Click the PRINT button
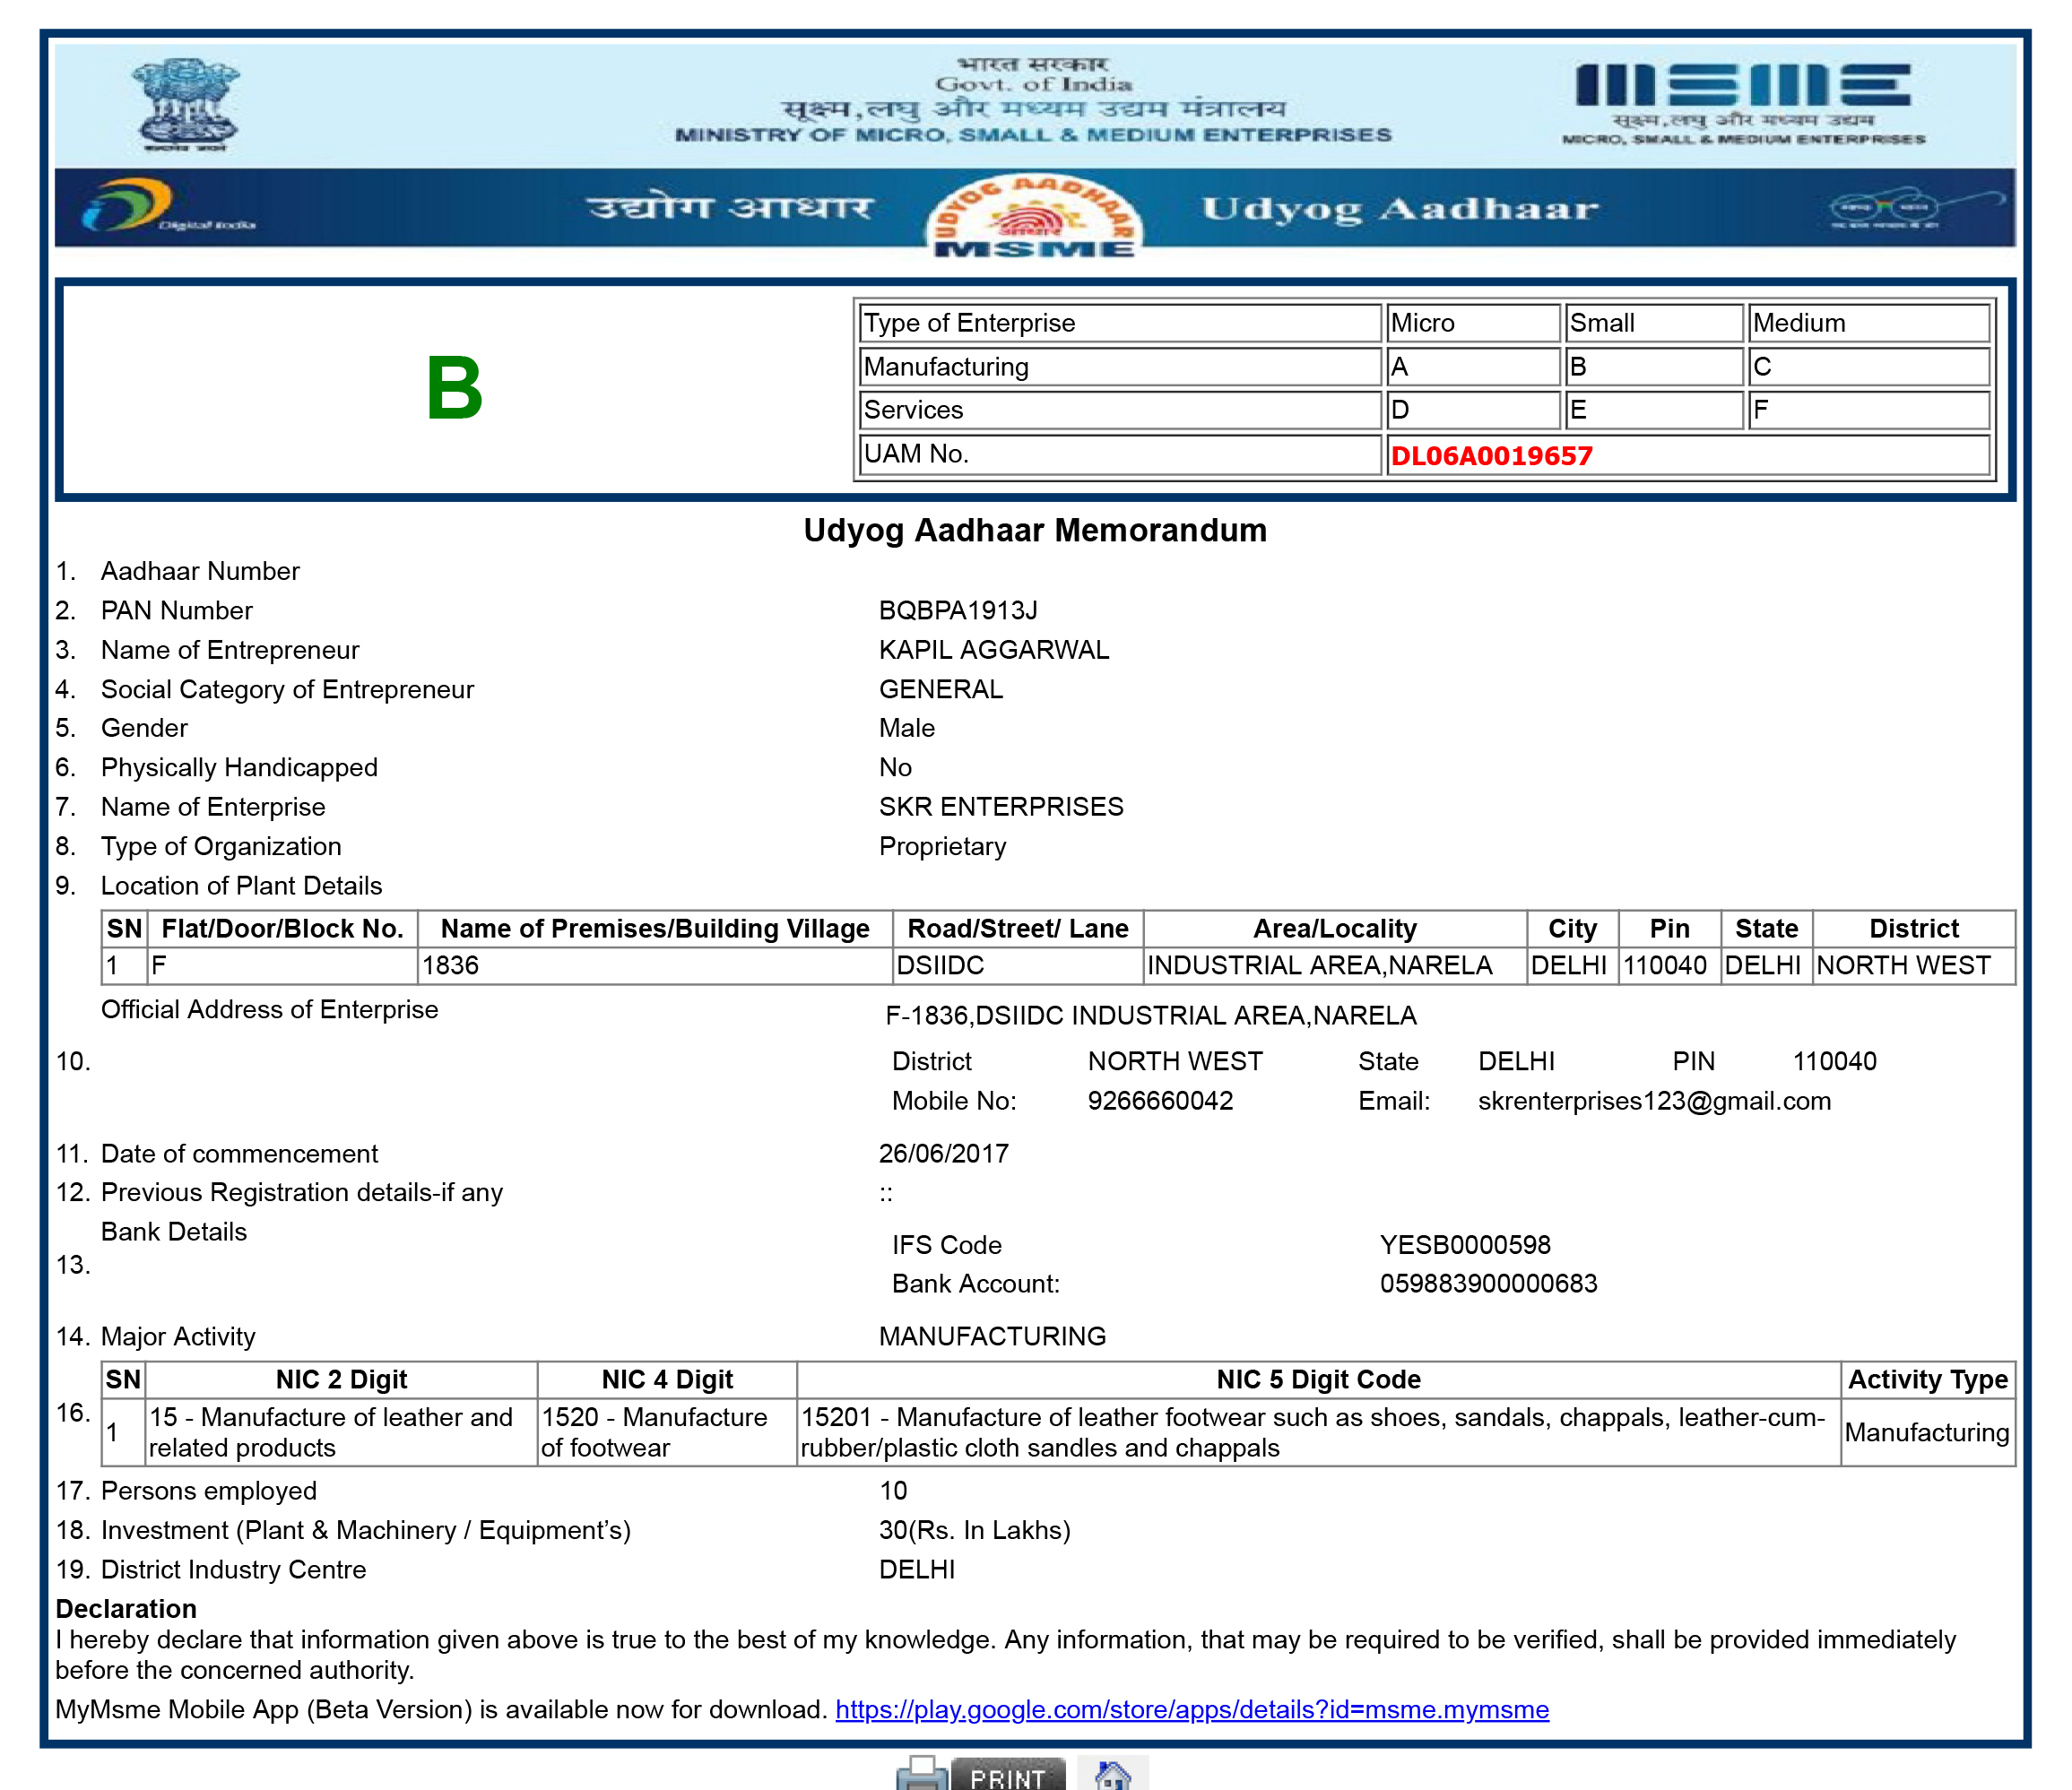The height and width of the screenshot is (1790, 2072). [1008, 1774]
